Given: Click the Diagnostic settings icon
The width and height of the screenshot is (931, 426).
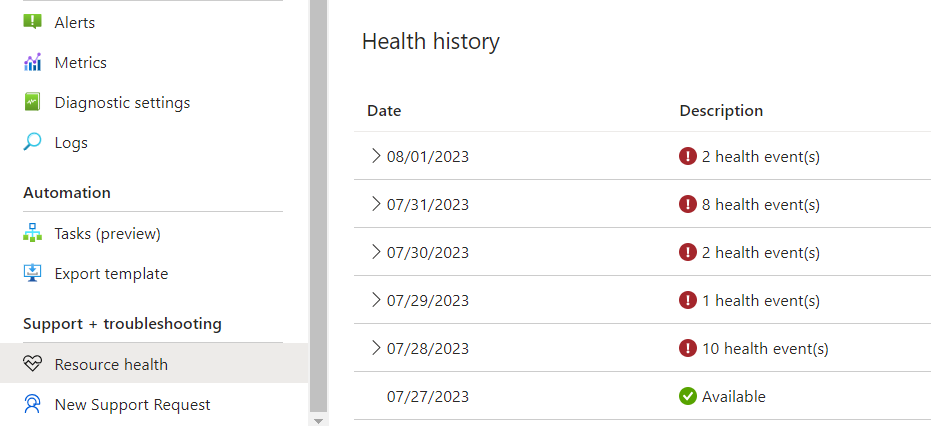Looking at the screenshot, I should pos(32,102).
